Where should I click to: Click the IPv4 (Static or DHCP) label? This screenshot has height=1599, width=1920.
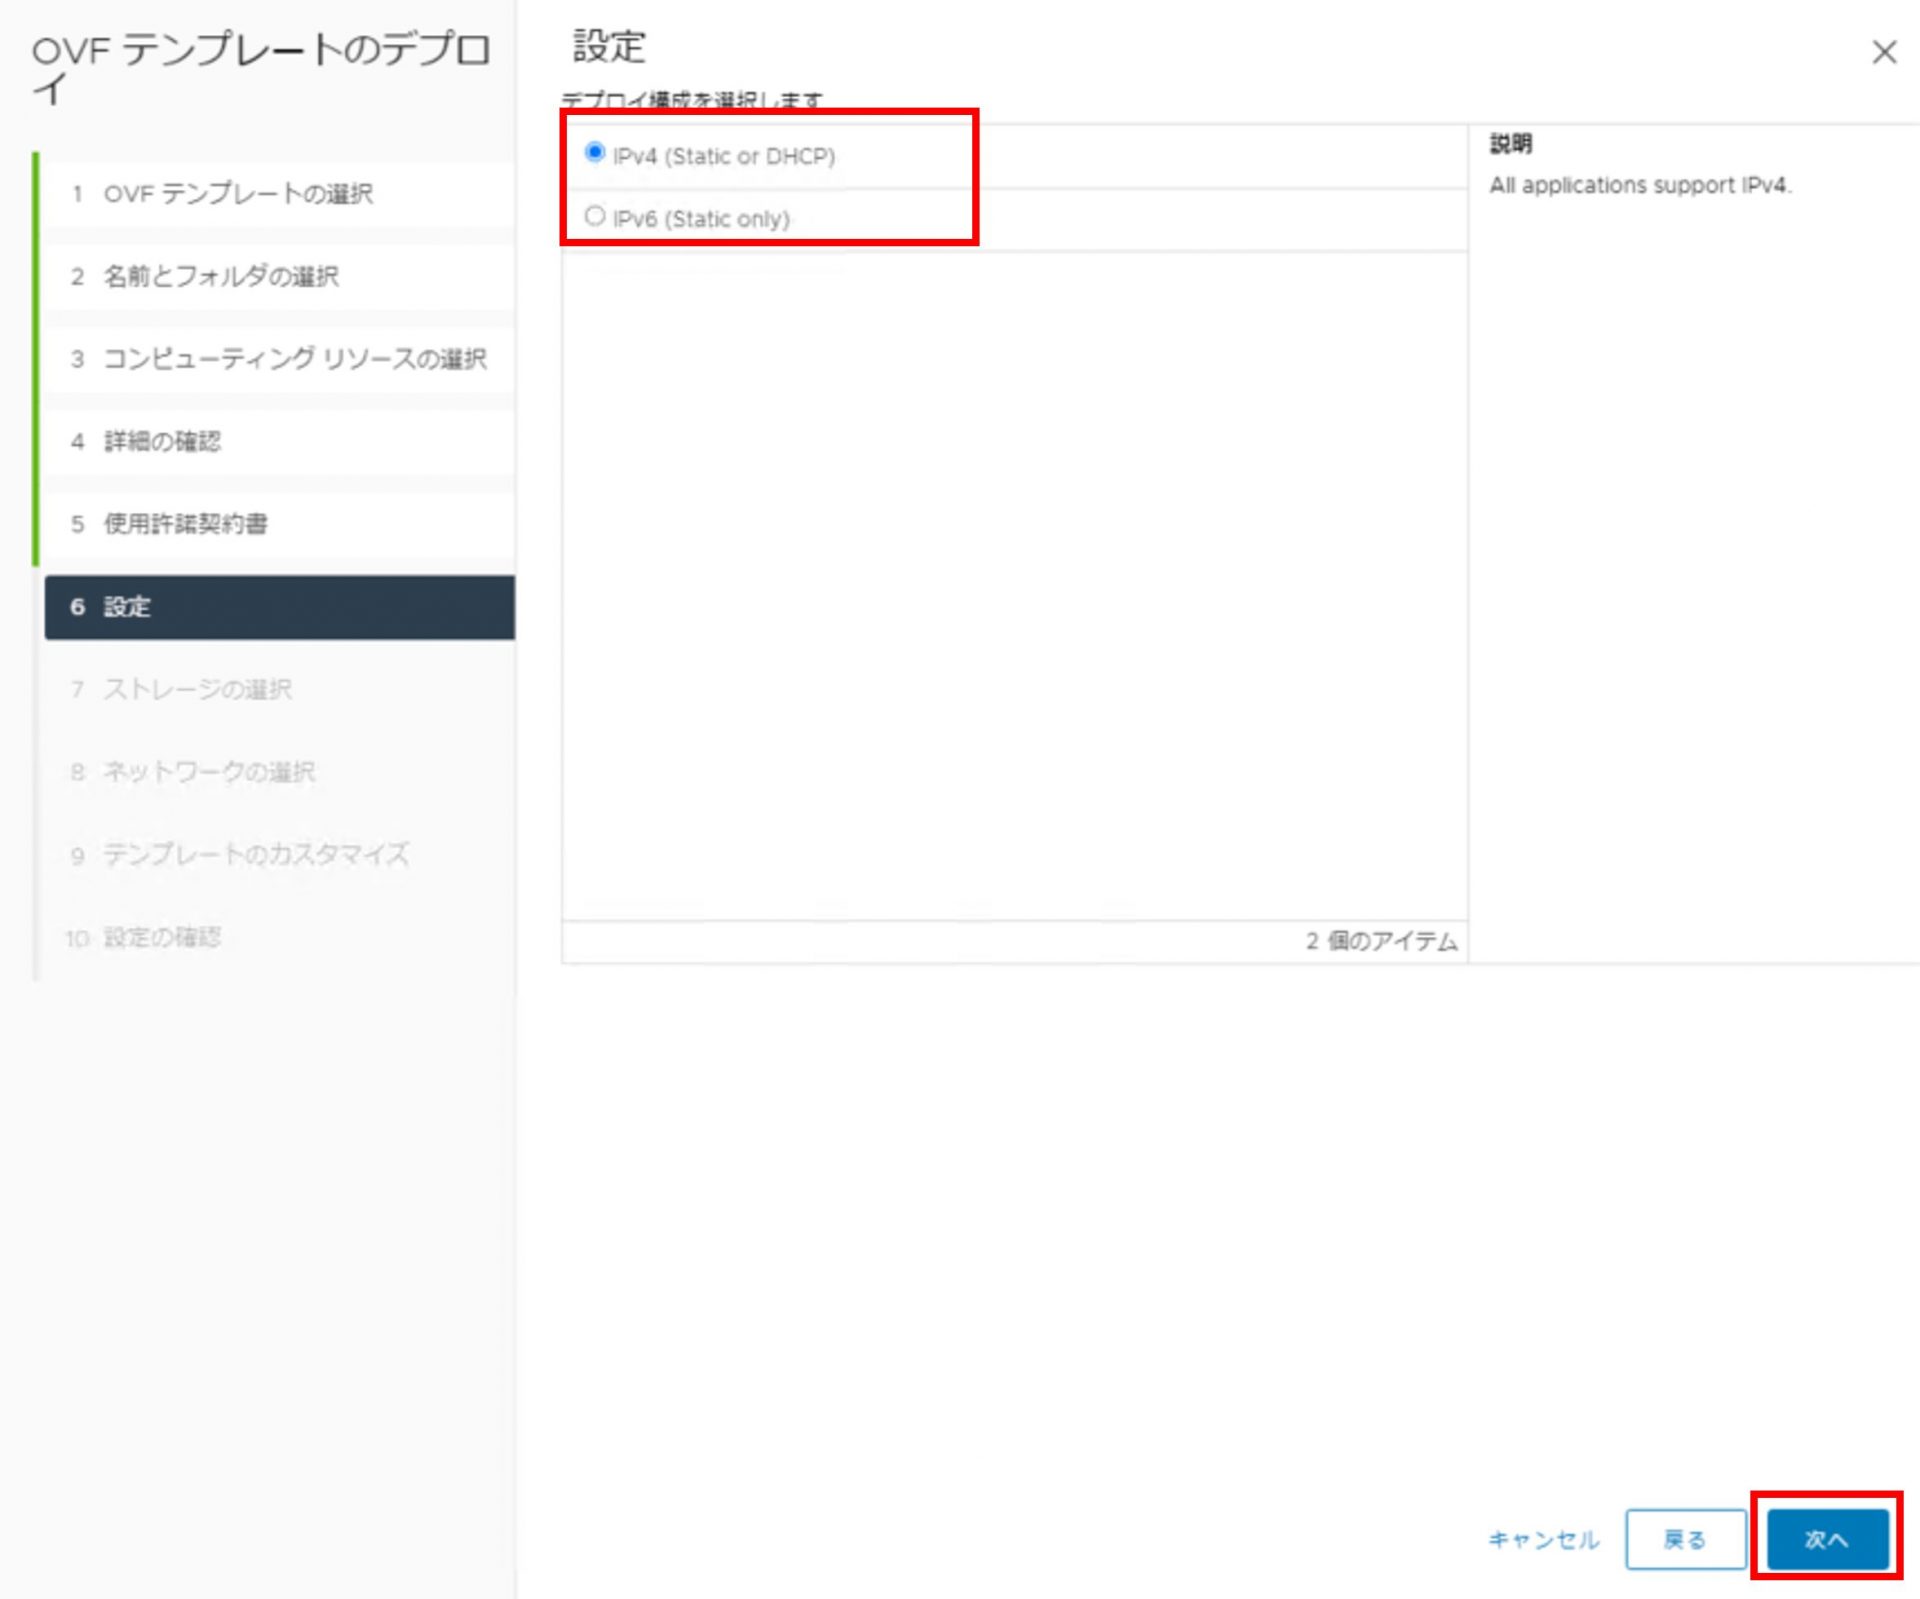click(x=723, y=156)
